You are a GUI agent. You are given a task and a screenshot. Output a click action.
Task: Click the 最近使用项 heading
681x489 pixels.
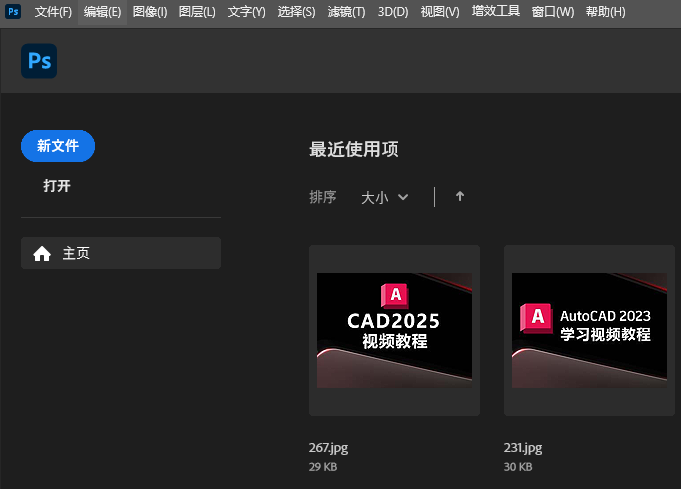(x=354, y=149)
